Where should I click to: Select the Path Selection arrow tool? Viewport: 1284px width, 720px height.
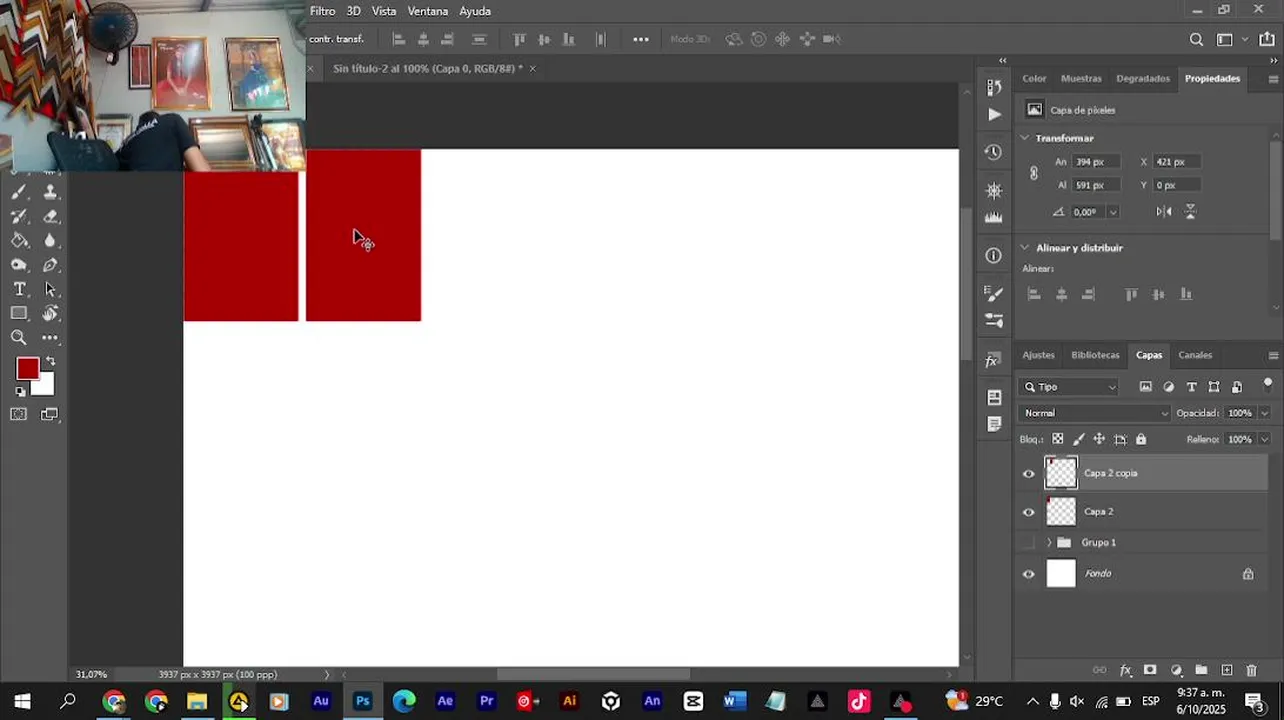[50, 289]
